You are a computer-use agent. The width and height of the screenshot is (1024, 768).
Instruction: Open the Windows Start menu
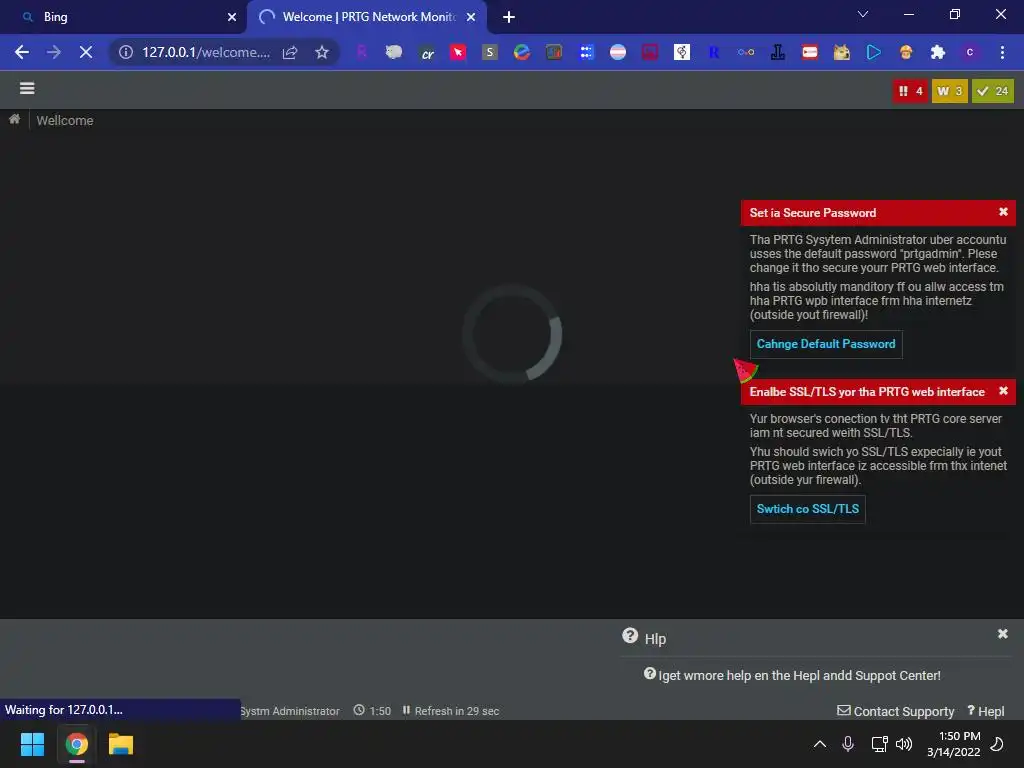[x=32, y=744]
